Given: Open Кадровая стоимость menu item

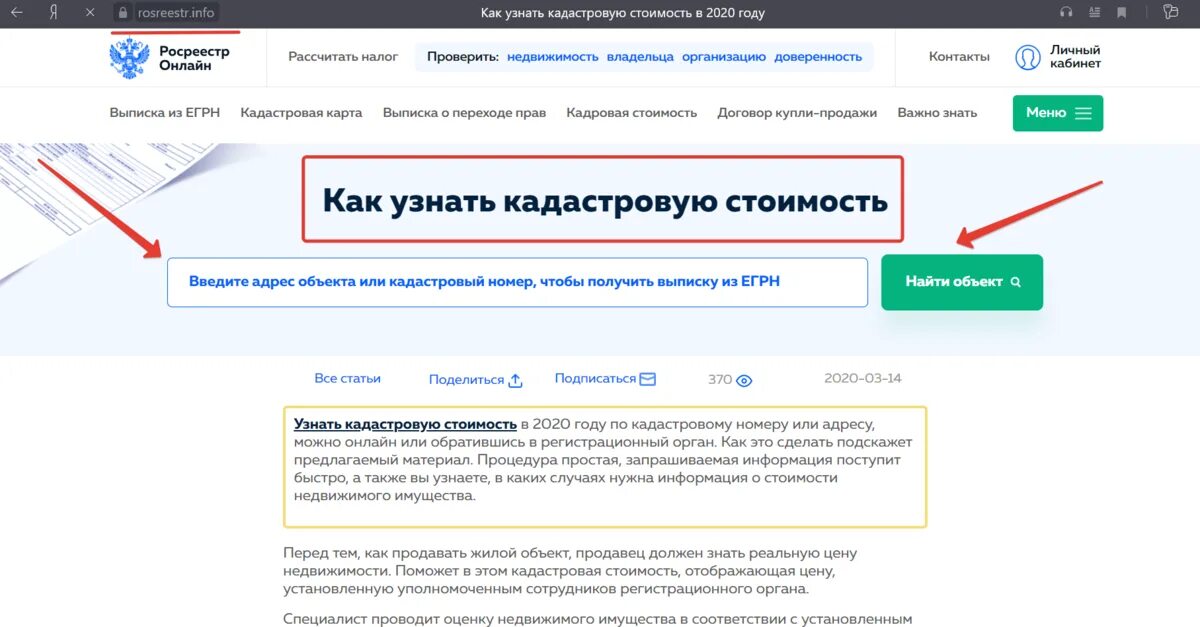Looking at the screenshot, I should click(x=631, y=113).
